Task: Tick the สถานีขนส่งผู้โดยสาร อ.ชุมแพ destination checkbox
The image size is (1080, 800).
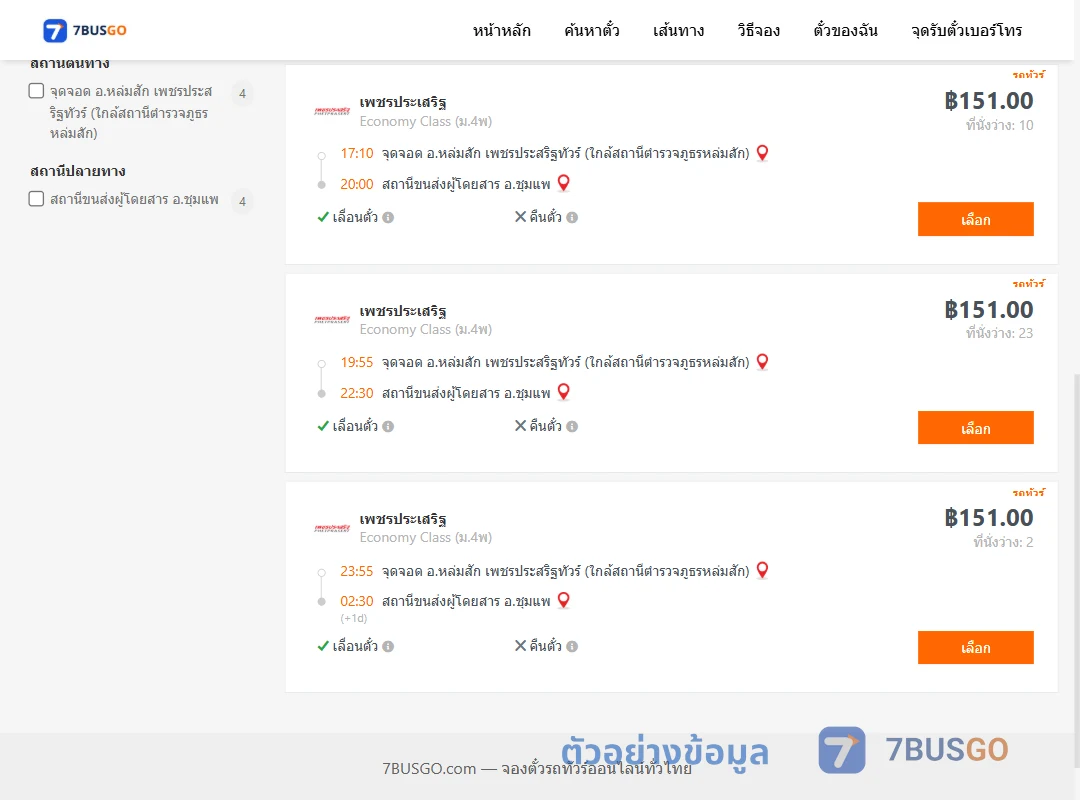Action: 37,199
